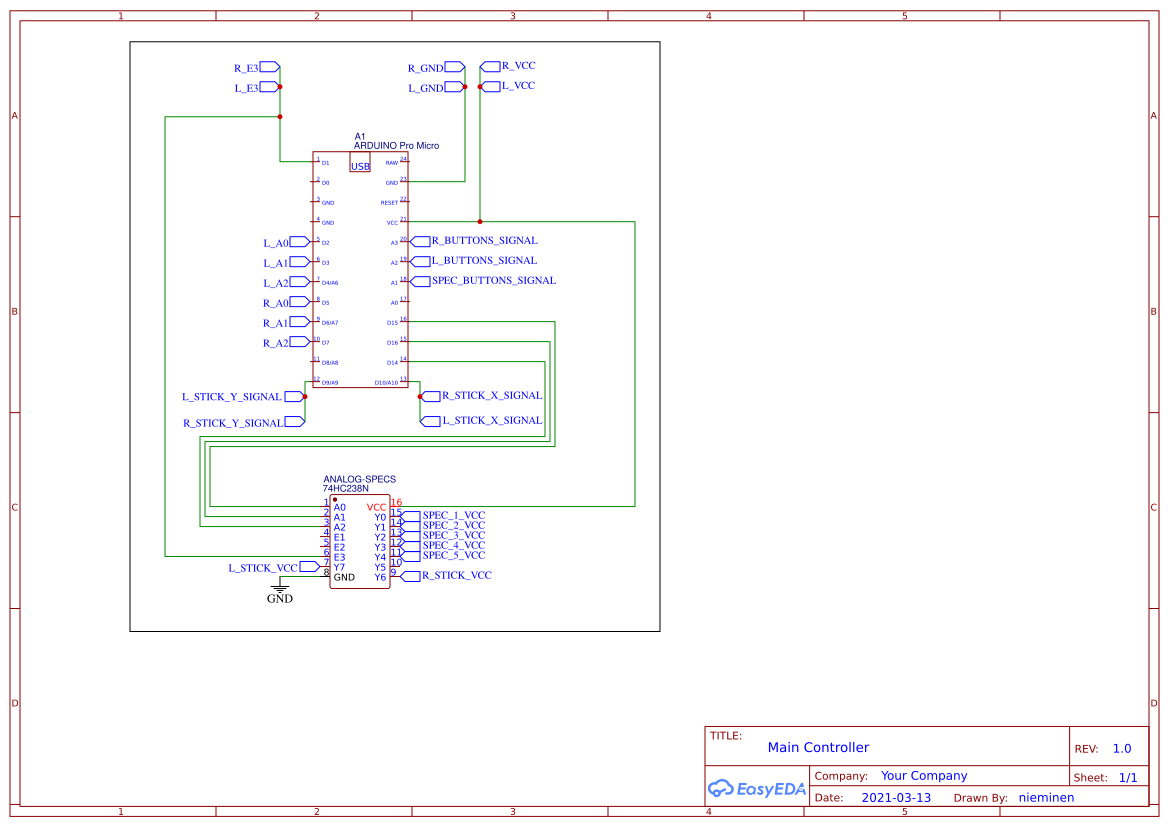Select the ARDUINO Pro Micro component symbol
The image size is (1169, 827).
pos(358,270)
